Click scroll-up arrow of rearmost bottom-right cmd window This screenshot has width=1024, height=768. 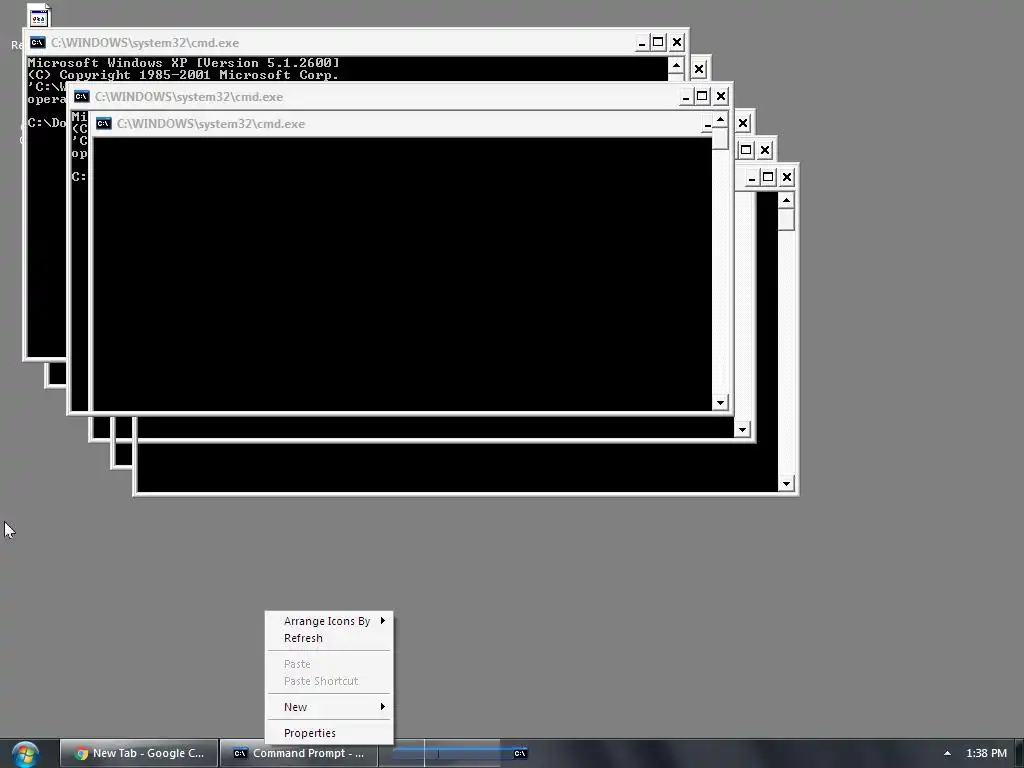786,200
